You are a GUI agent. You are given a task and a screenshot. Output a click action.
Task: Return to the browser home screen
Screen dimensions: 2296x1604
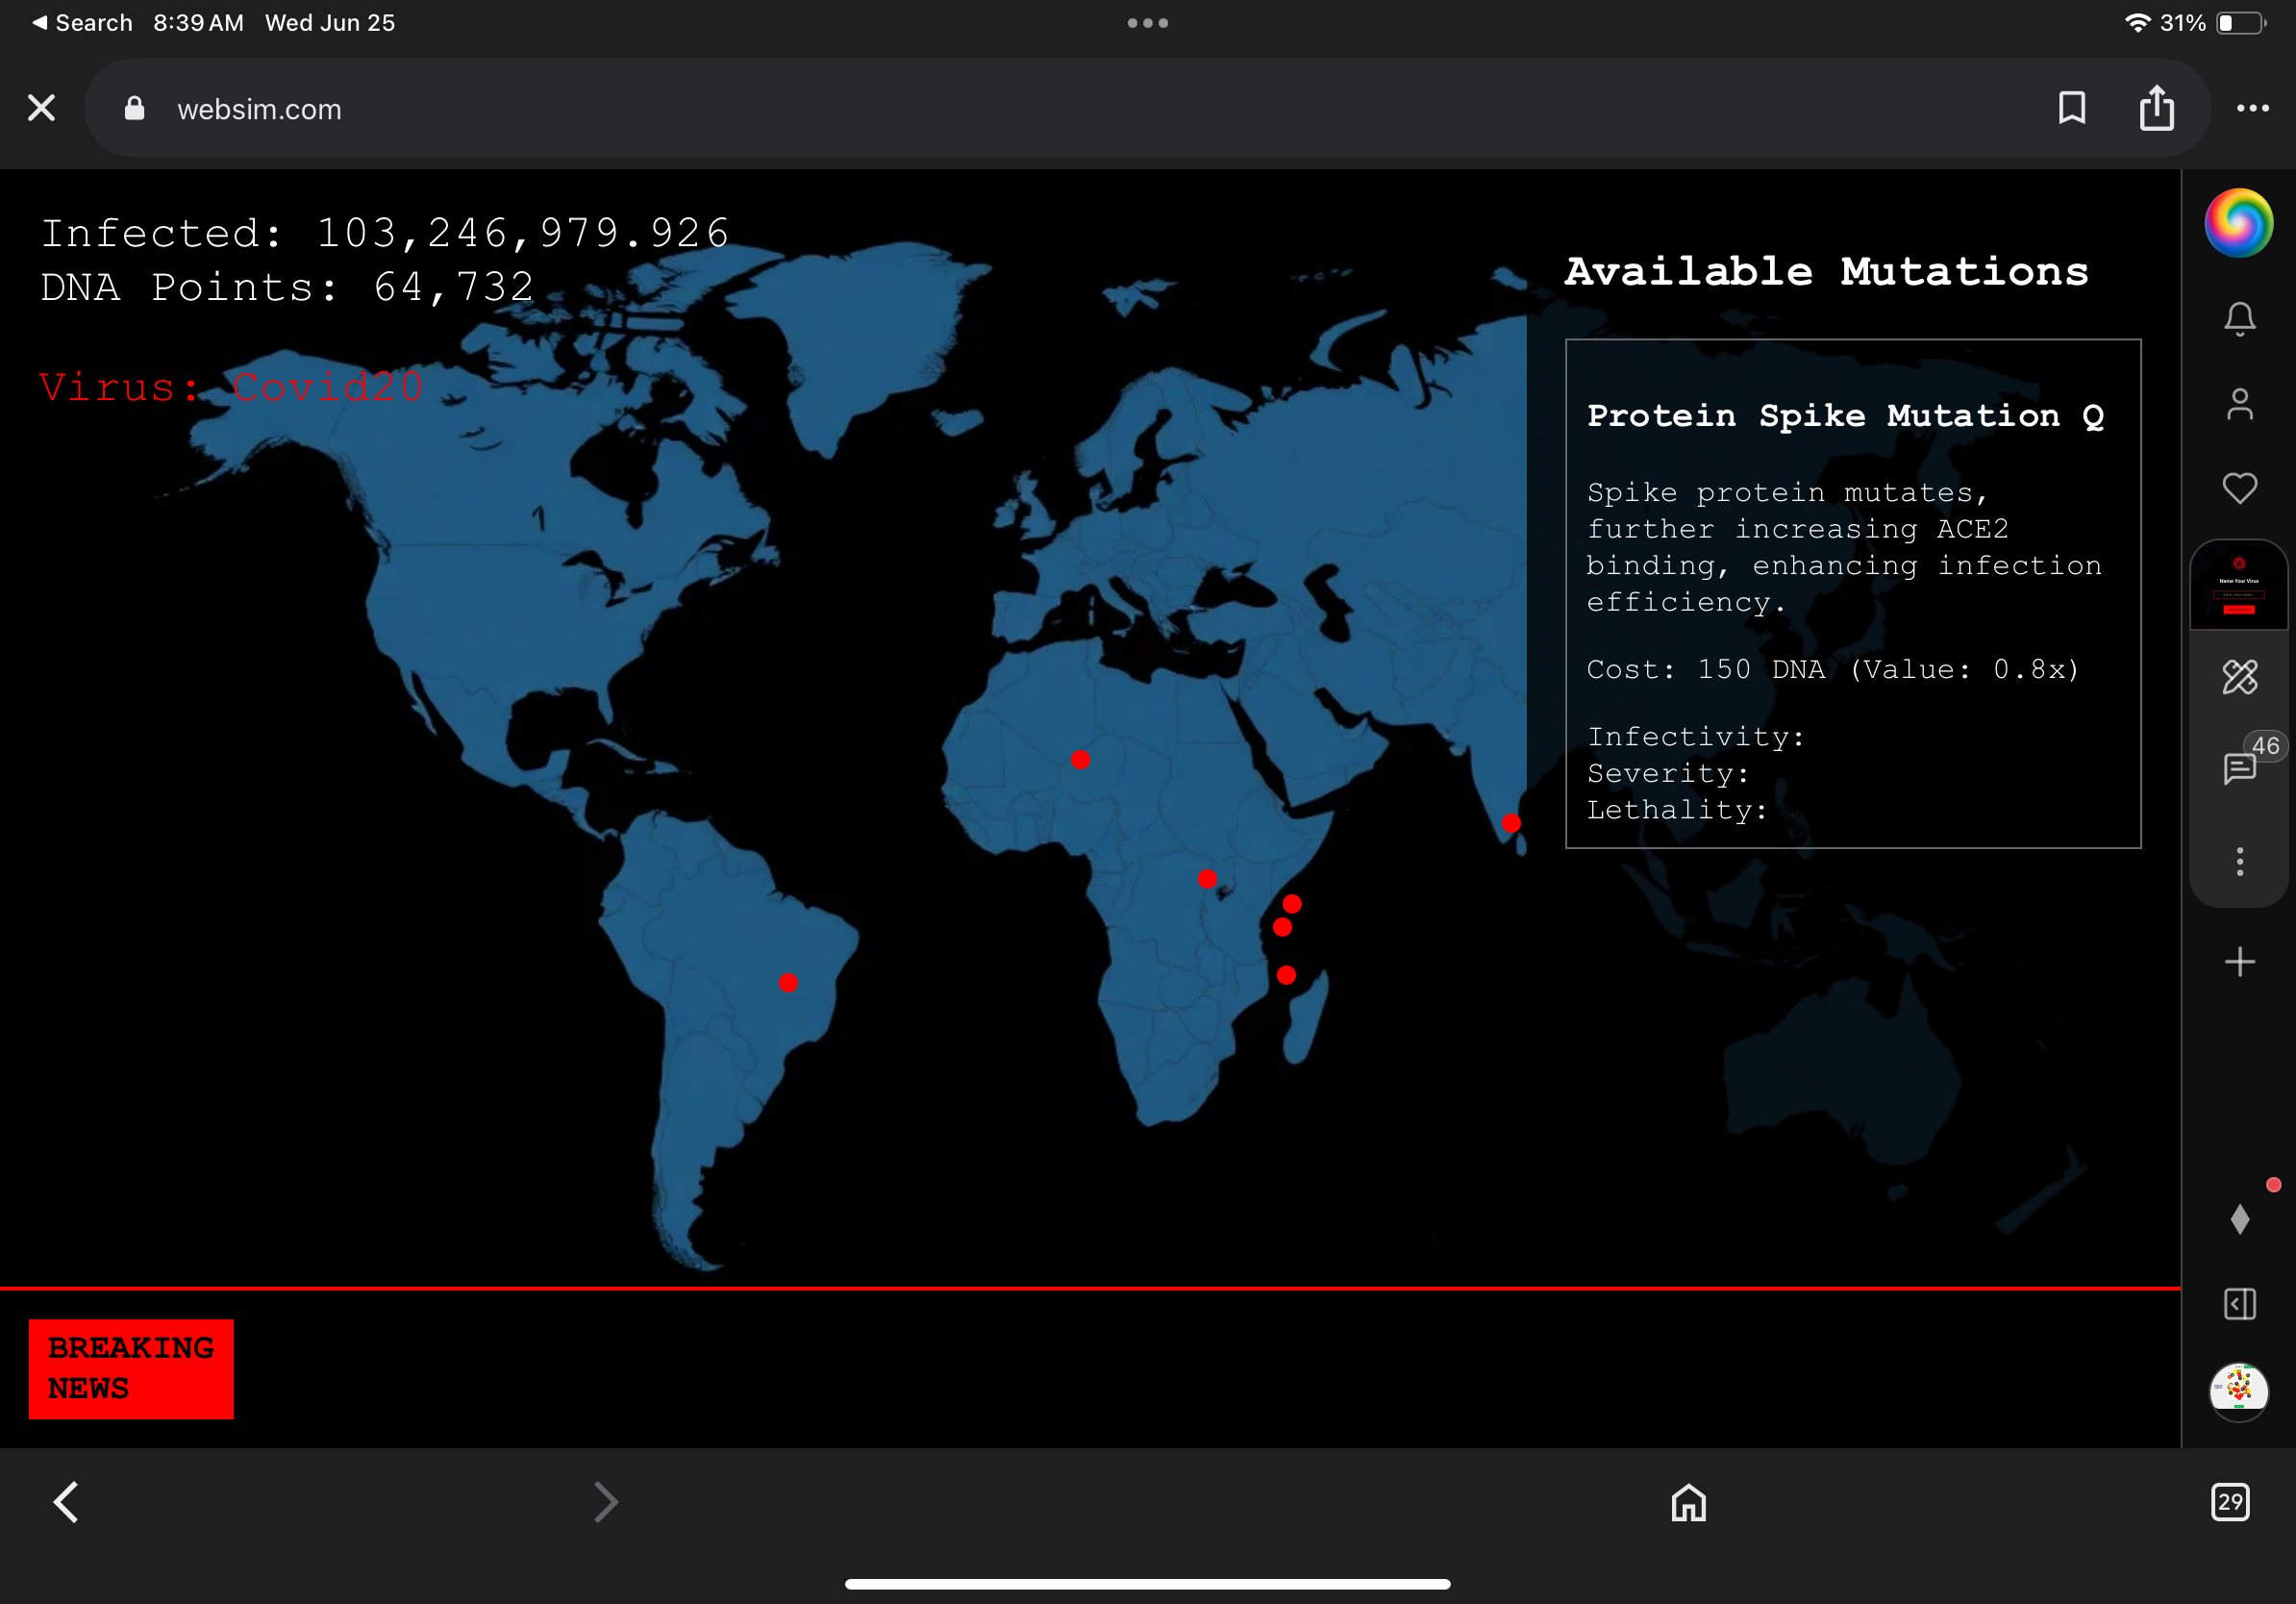tap(1687, 1502)
